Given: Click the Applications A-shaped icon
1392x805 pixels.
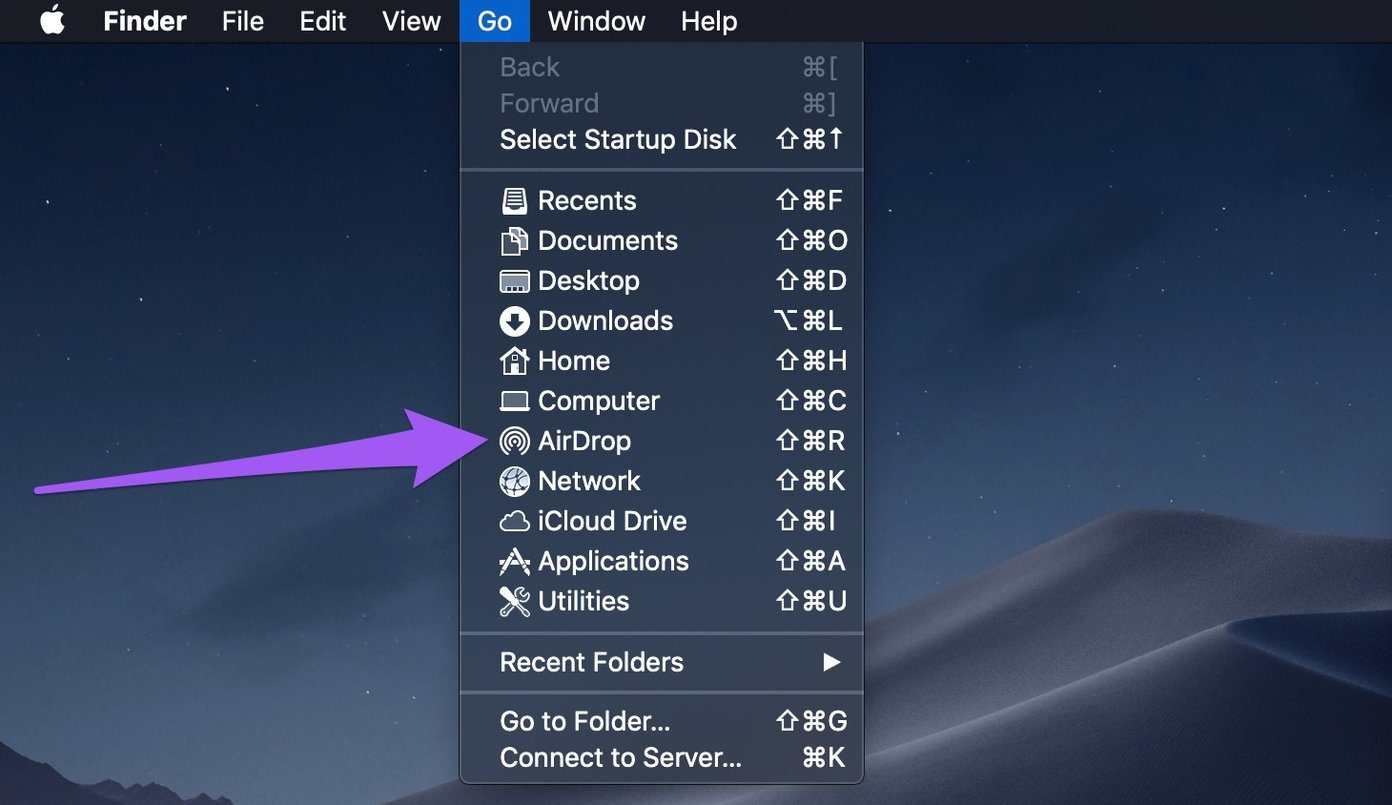Looking at the screenshot, I should coord(514,561).
